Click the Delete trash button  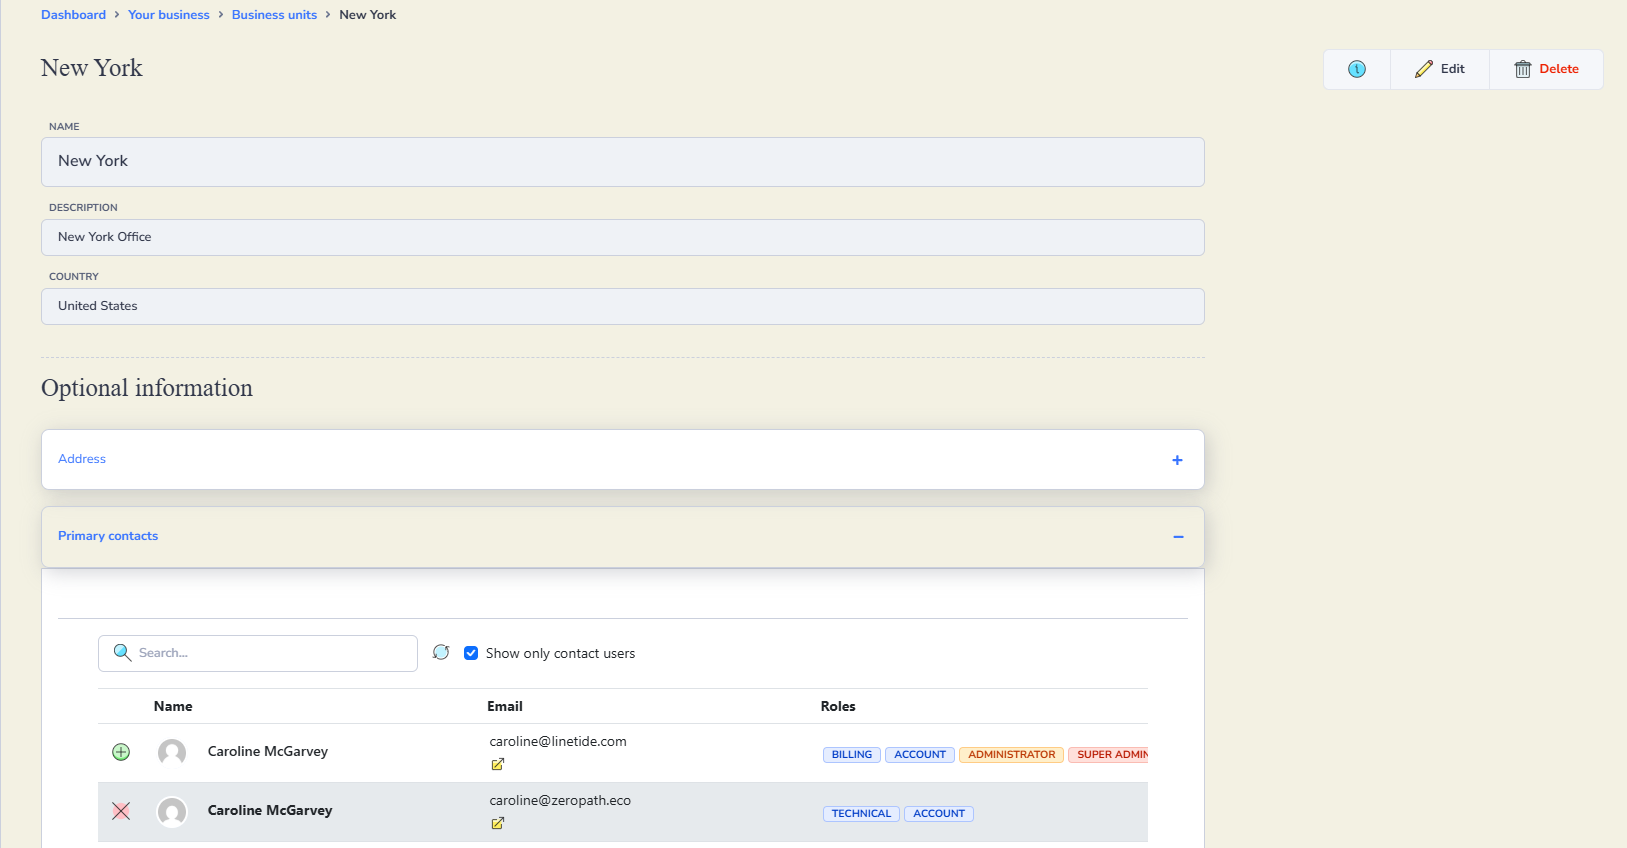point(1546,69)
